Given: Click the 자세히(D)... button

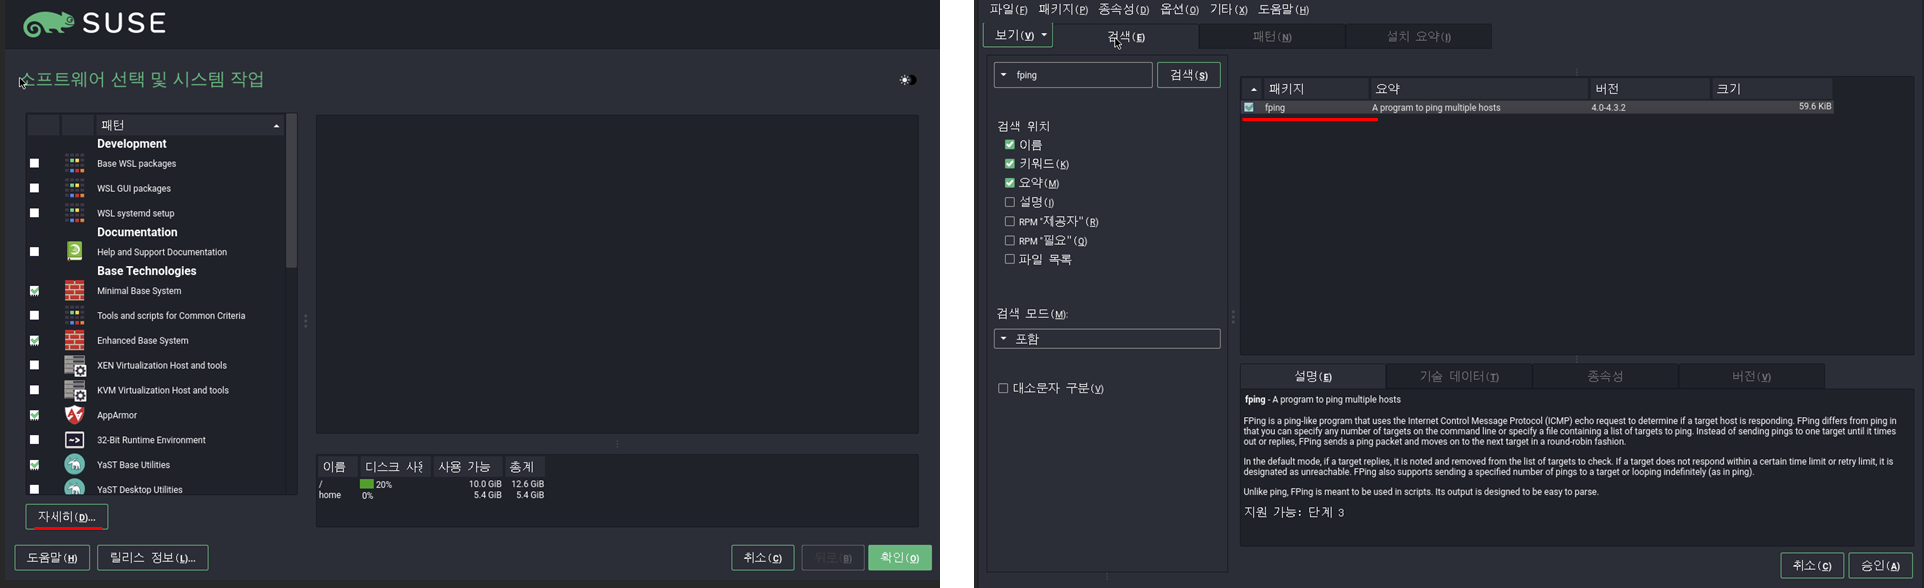Looking at the screenshot, I should (x=67, y=517).
